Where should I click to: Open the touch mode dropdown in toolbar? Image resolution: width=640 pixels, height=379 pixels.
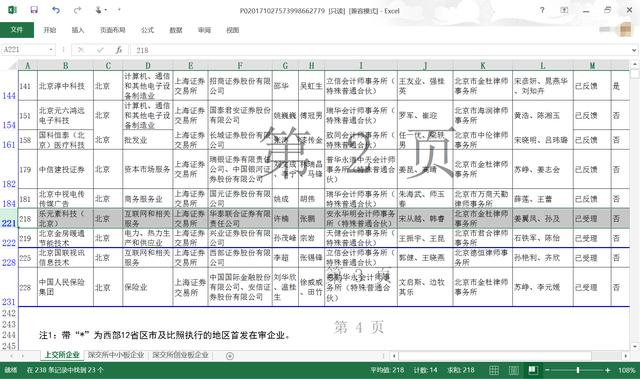(x=100, y=10)
